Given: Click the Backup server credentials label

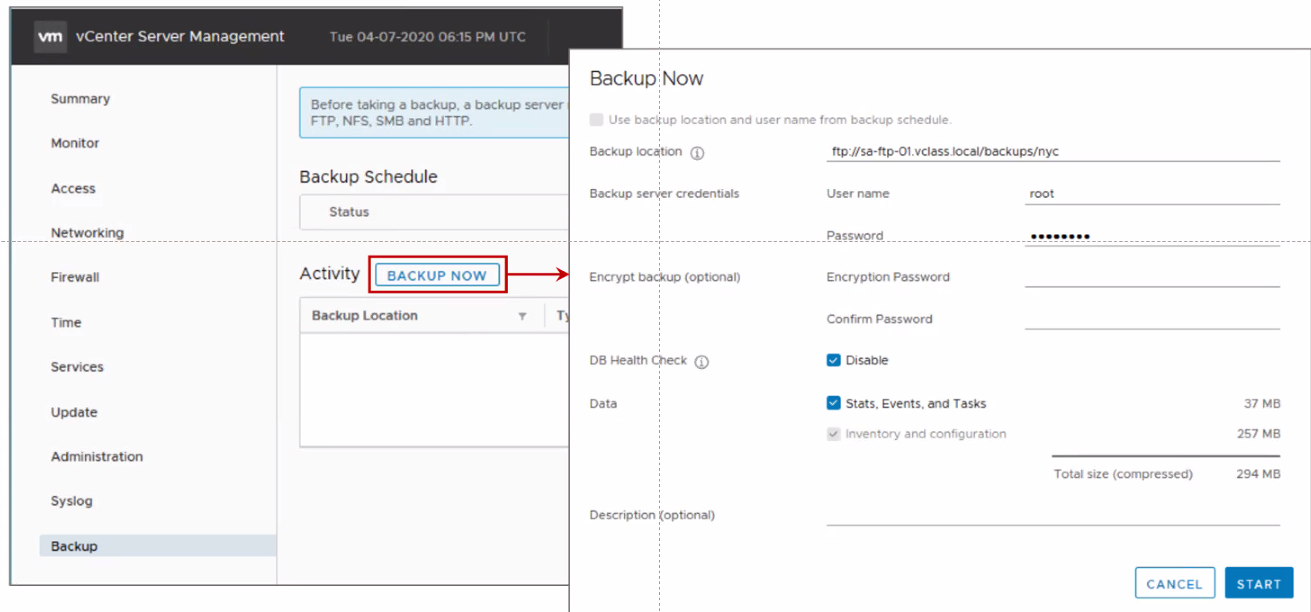Looking at the screenshot, I should click(665, 194).
